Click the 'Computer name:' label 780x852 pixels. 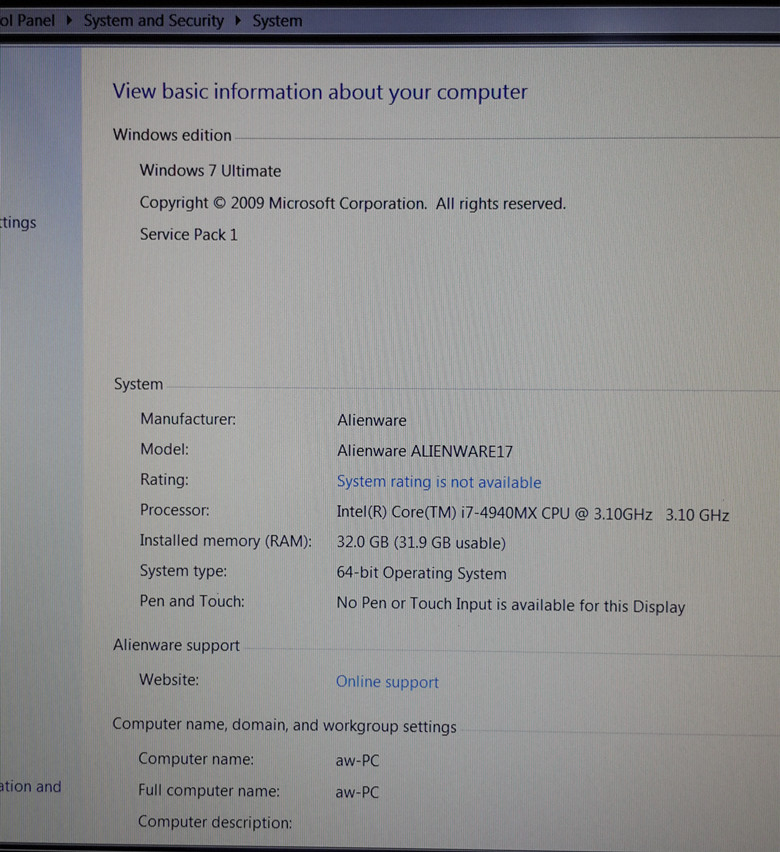coord(196,759)
